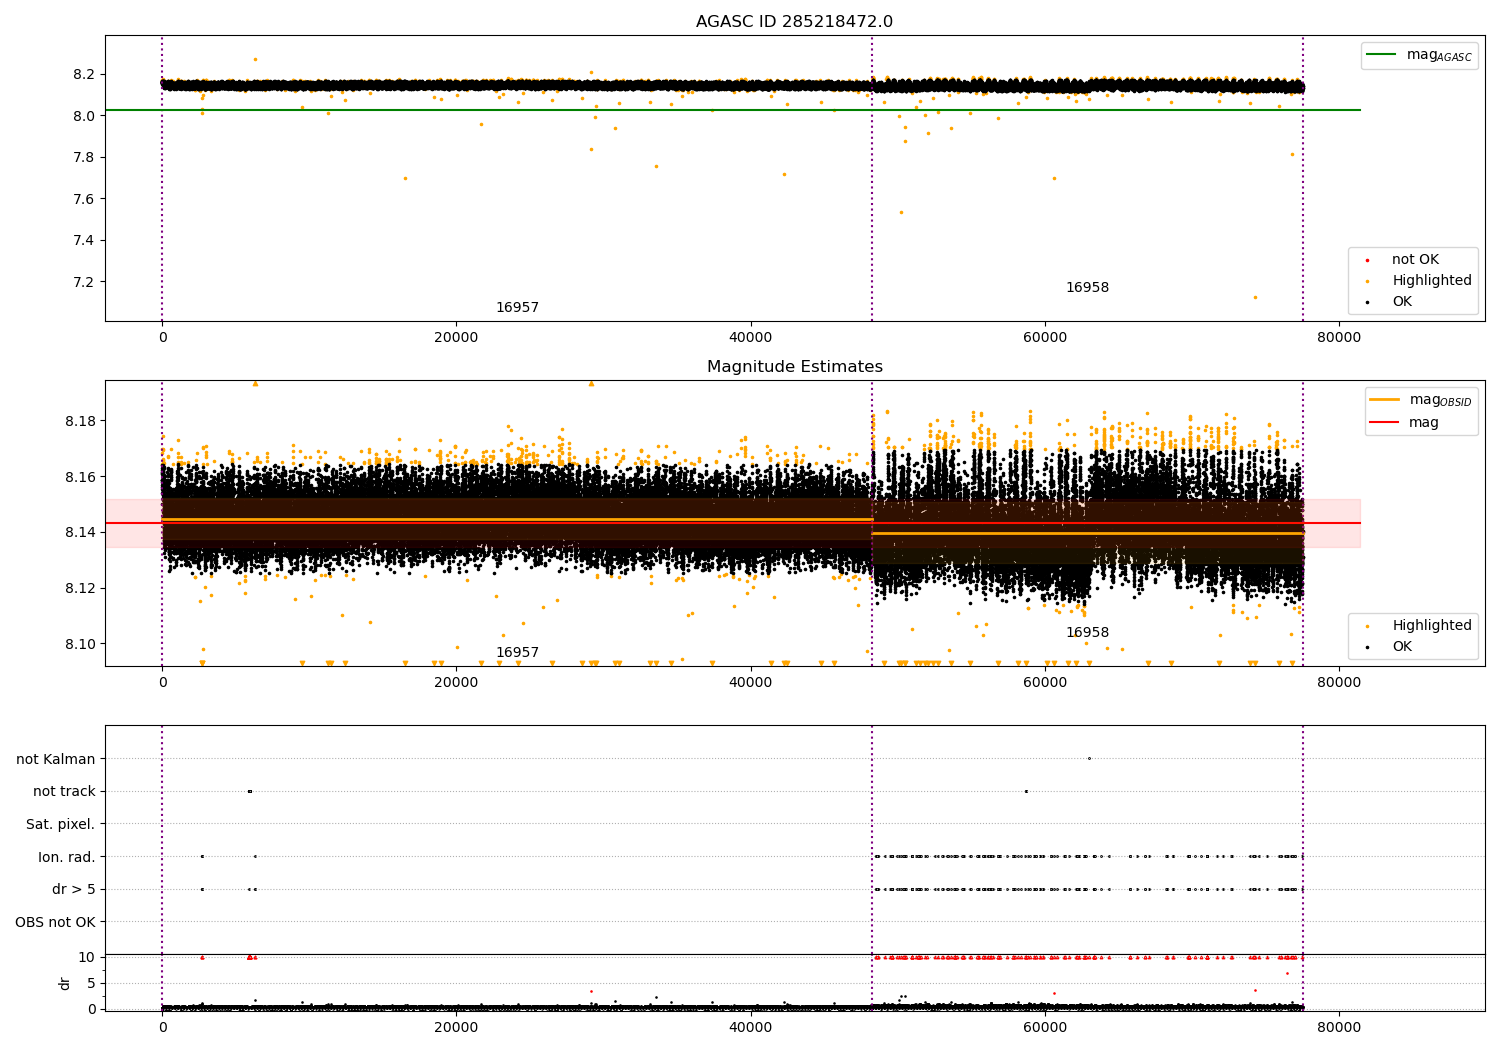This screenshot has width=1500, height=1050.
Task: Click the "Magnitude Estimates" plot title
Action: pos(794,367)
